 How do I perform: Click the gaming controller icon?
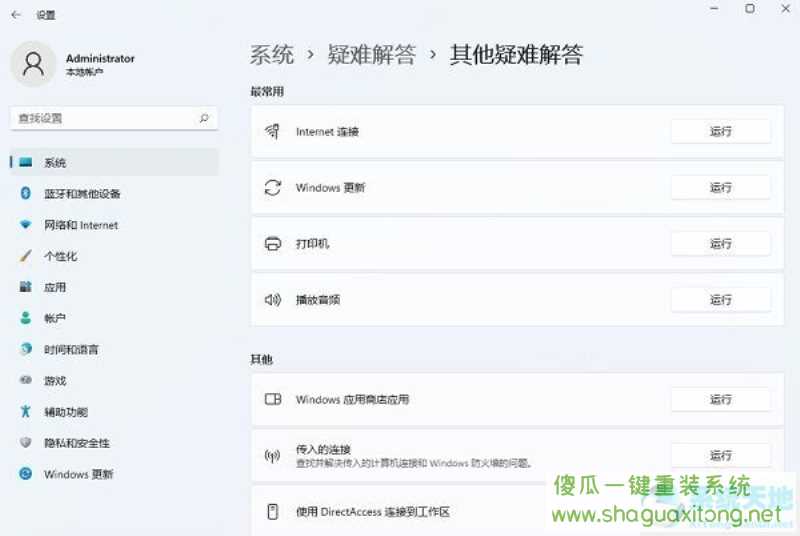26,380
